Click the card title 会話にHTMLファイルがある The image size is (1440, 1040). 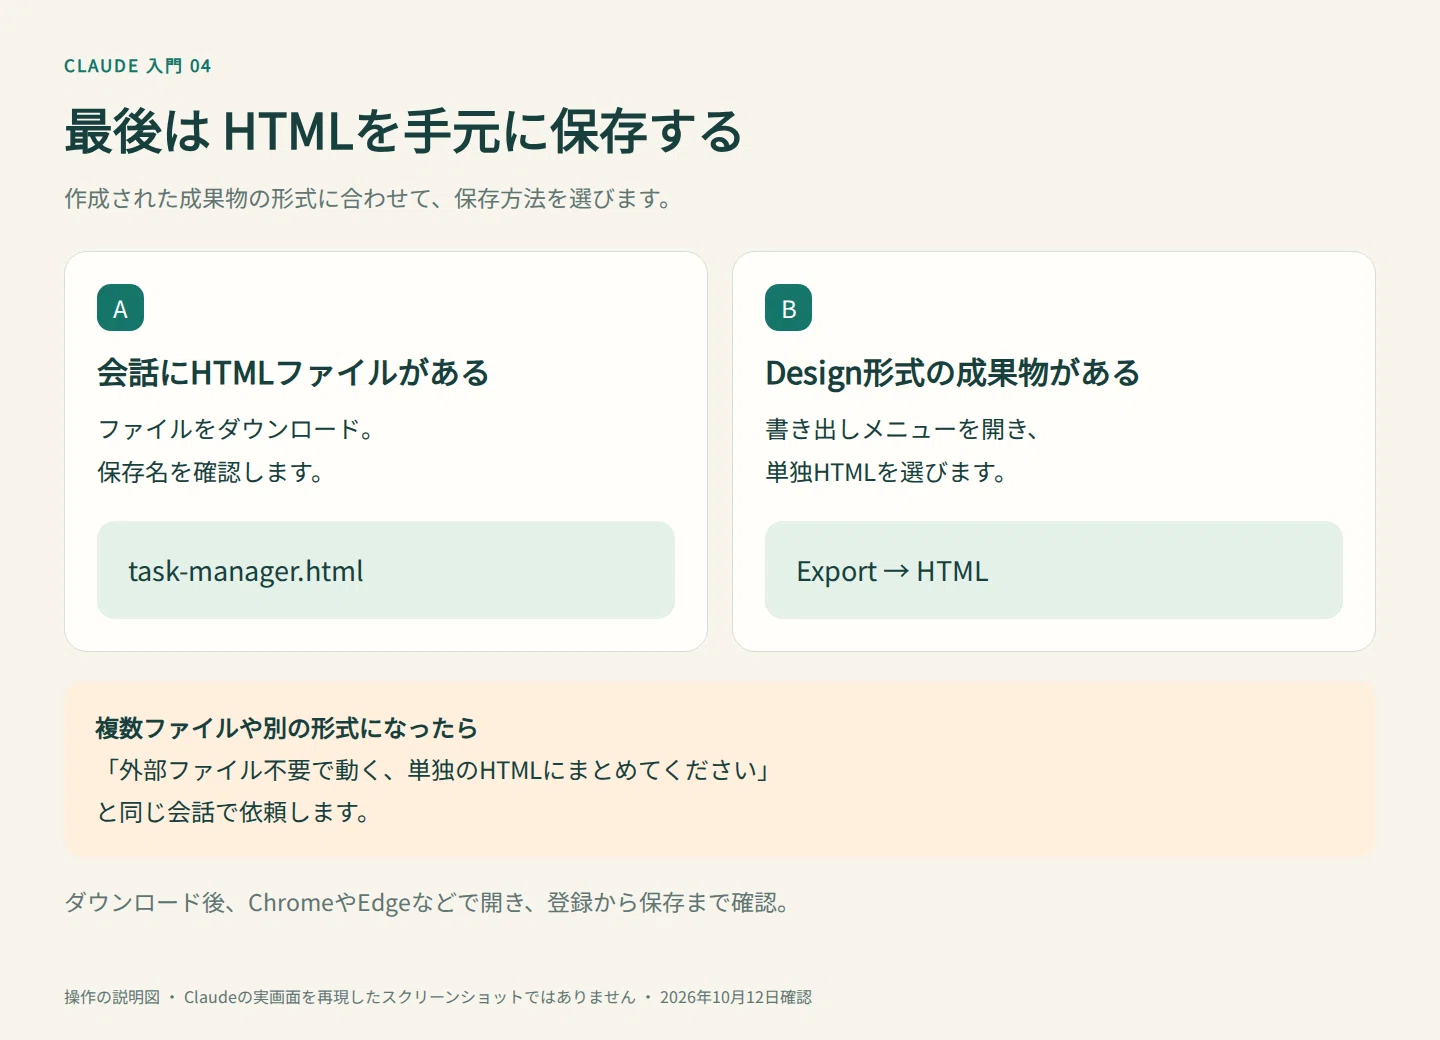click(293, 373)
